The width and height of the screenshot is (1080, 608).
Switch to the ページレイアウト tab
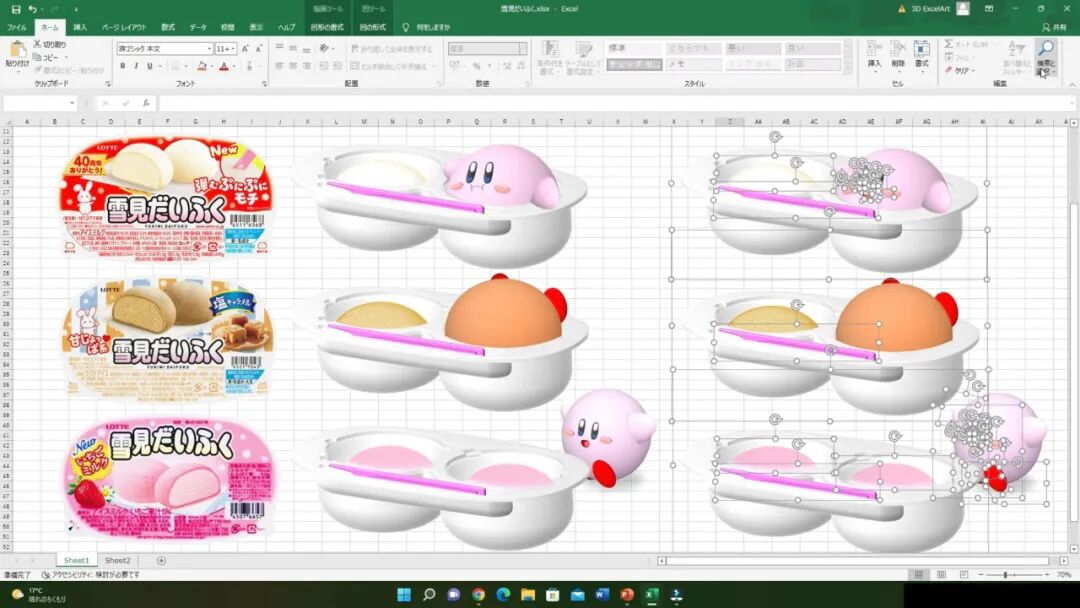124,28
